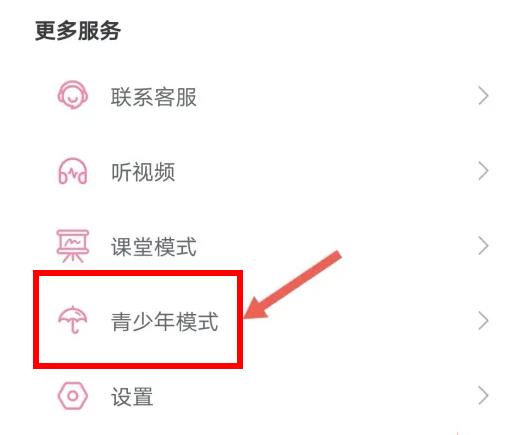Choose the 课堂模式 text label
Image resolution: width=520 pixels, height=435 pixels.
click(x=154, y=247)
